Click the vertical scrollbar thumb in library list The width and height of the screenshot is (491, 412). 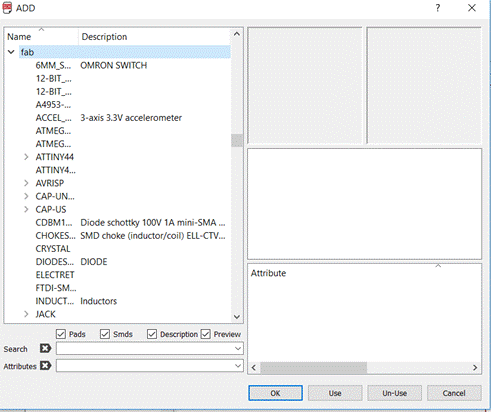237,140
